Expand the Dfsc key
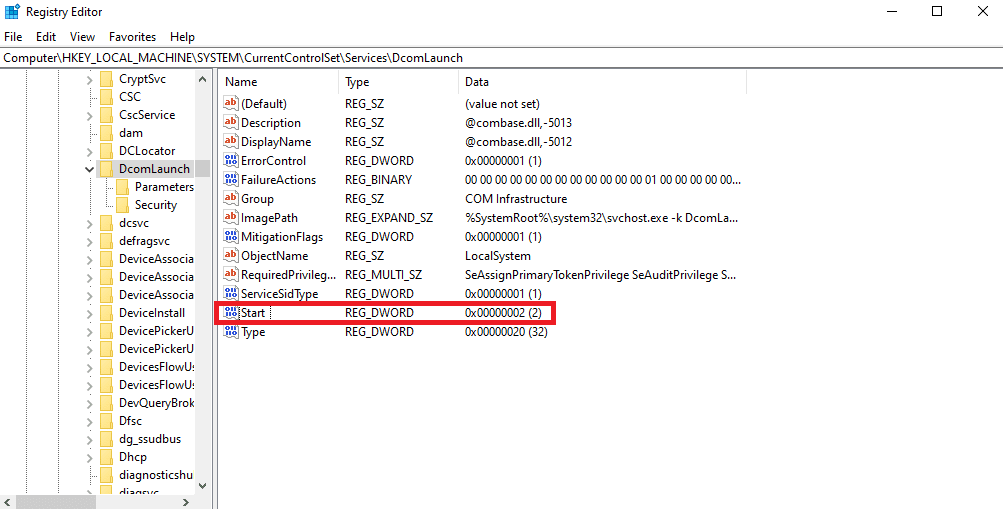Image resolution: width=1003 pixels, height=509 pixels. [89, 421]
